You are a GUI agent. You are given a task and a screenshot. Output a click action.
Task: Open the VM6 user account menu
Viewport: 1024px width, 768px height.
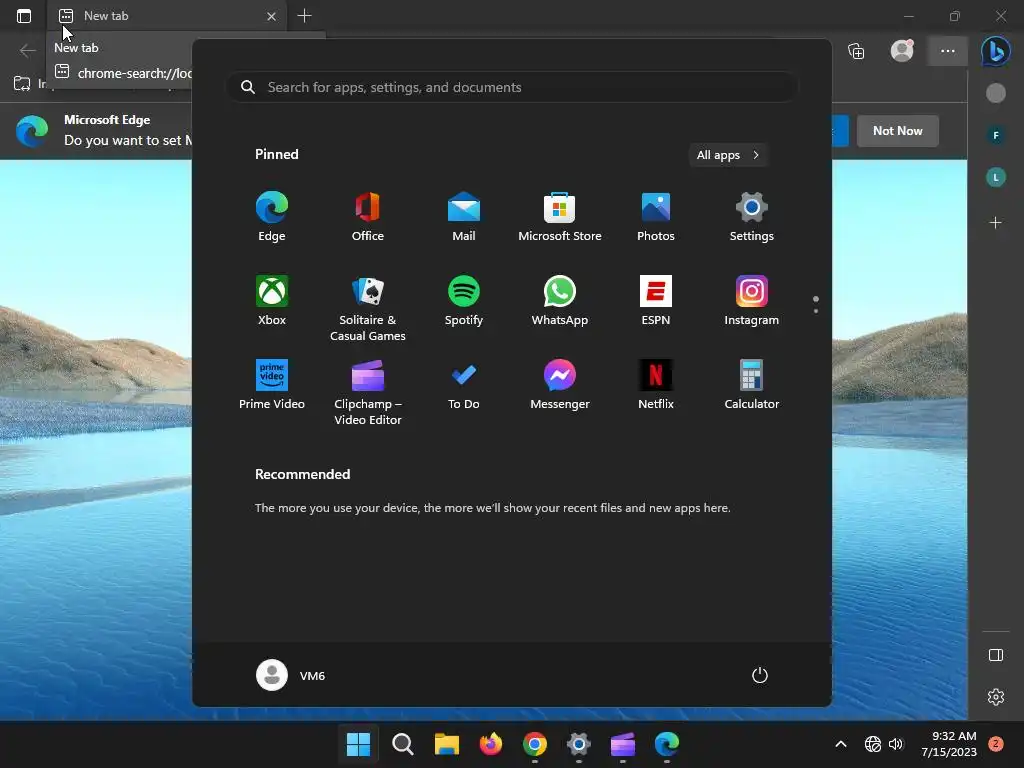click(291, 675)
